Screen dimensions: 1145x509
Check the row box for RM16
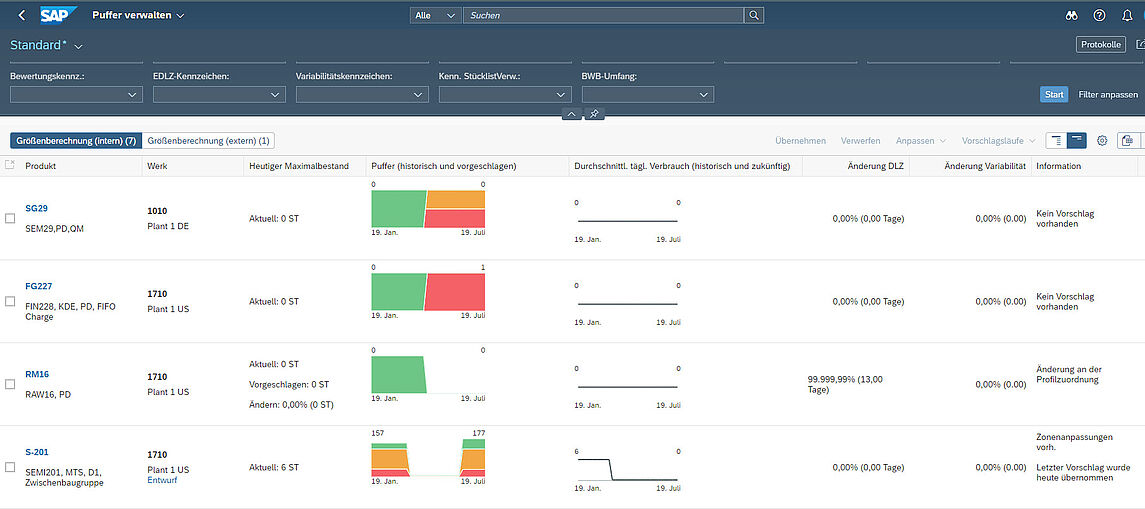pos(11,384)
